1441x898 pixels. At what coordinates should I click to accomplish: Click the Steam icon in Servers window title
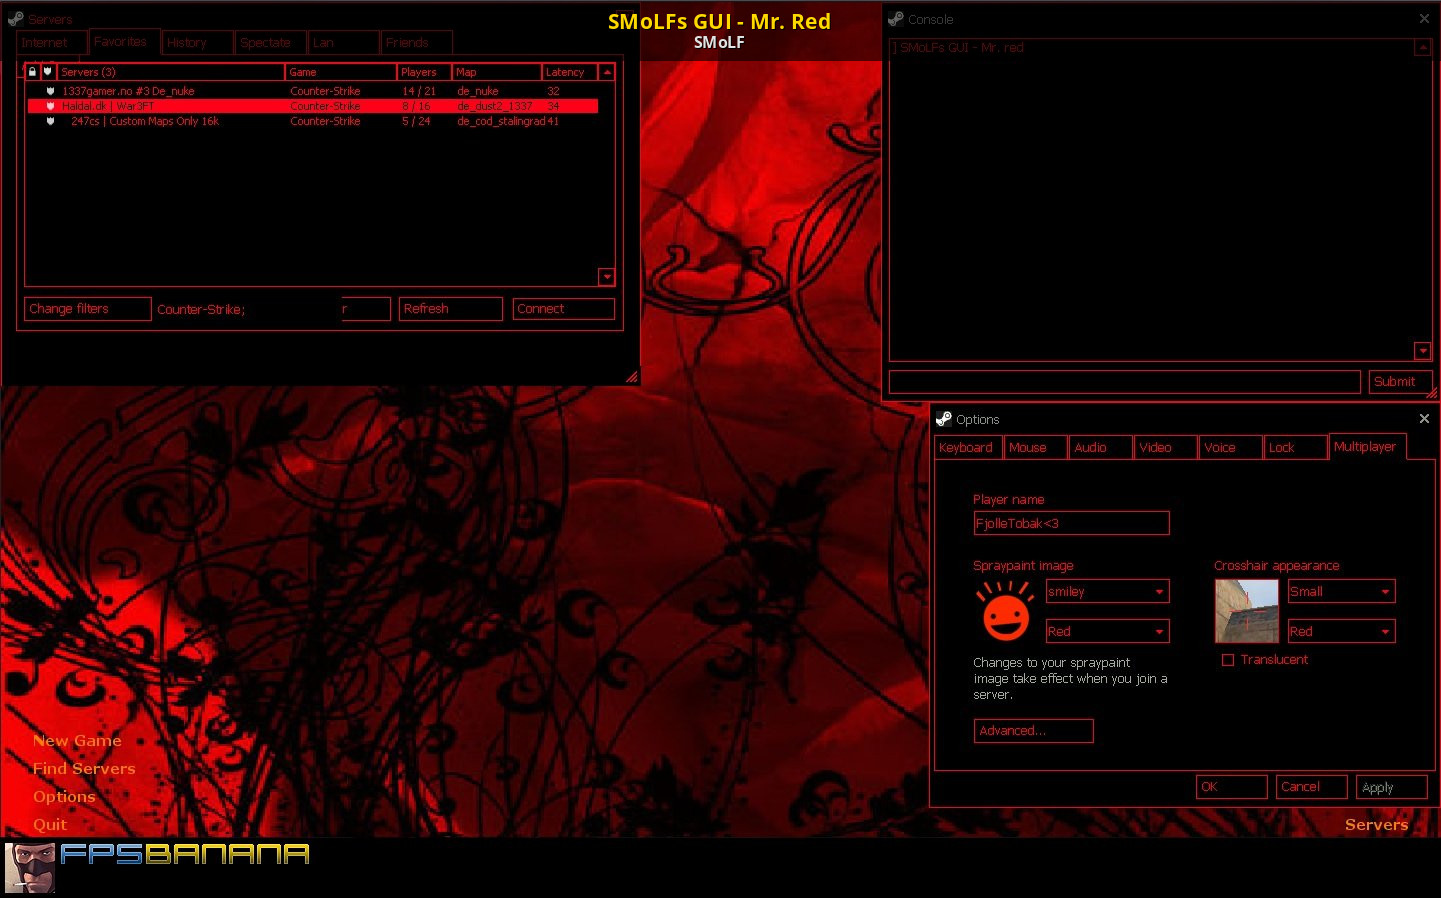click(x=15, y=18)
